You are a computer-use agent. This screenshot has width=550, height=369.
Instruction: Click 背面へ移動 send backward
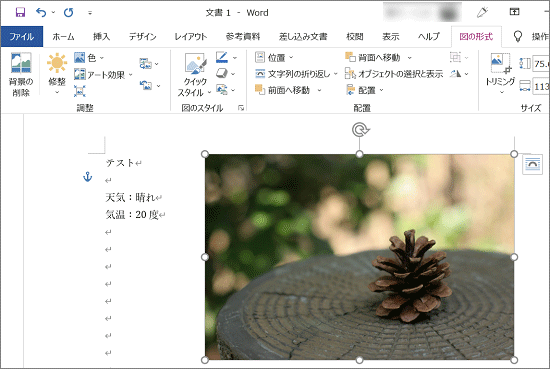click(x=373, y=58)
